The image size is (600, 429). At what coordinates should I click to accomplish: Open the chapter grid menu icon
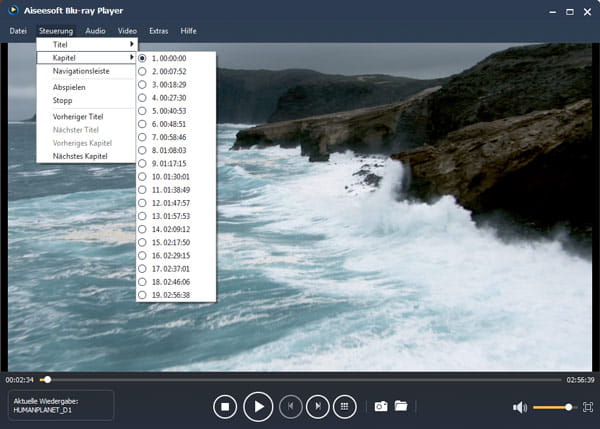[x=345, y=406]
